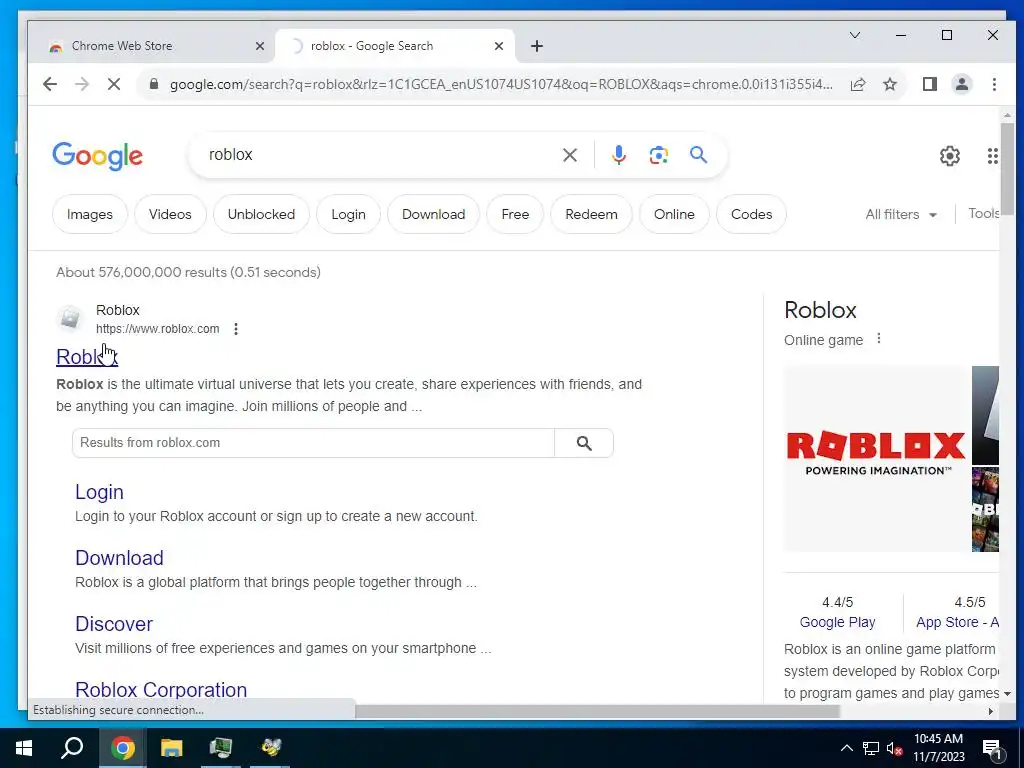The width and height of the screenshot is (1024, 768).
Task: Open the Windows Start menu
Action: 24,748
